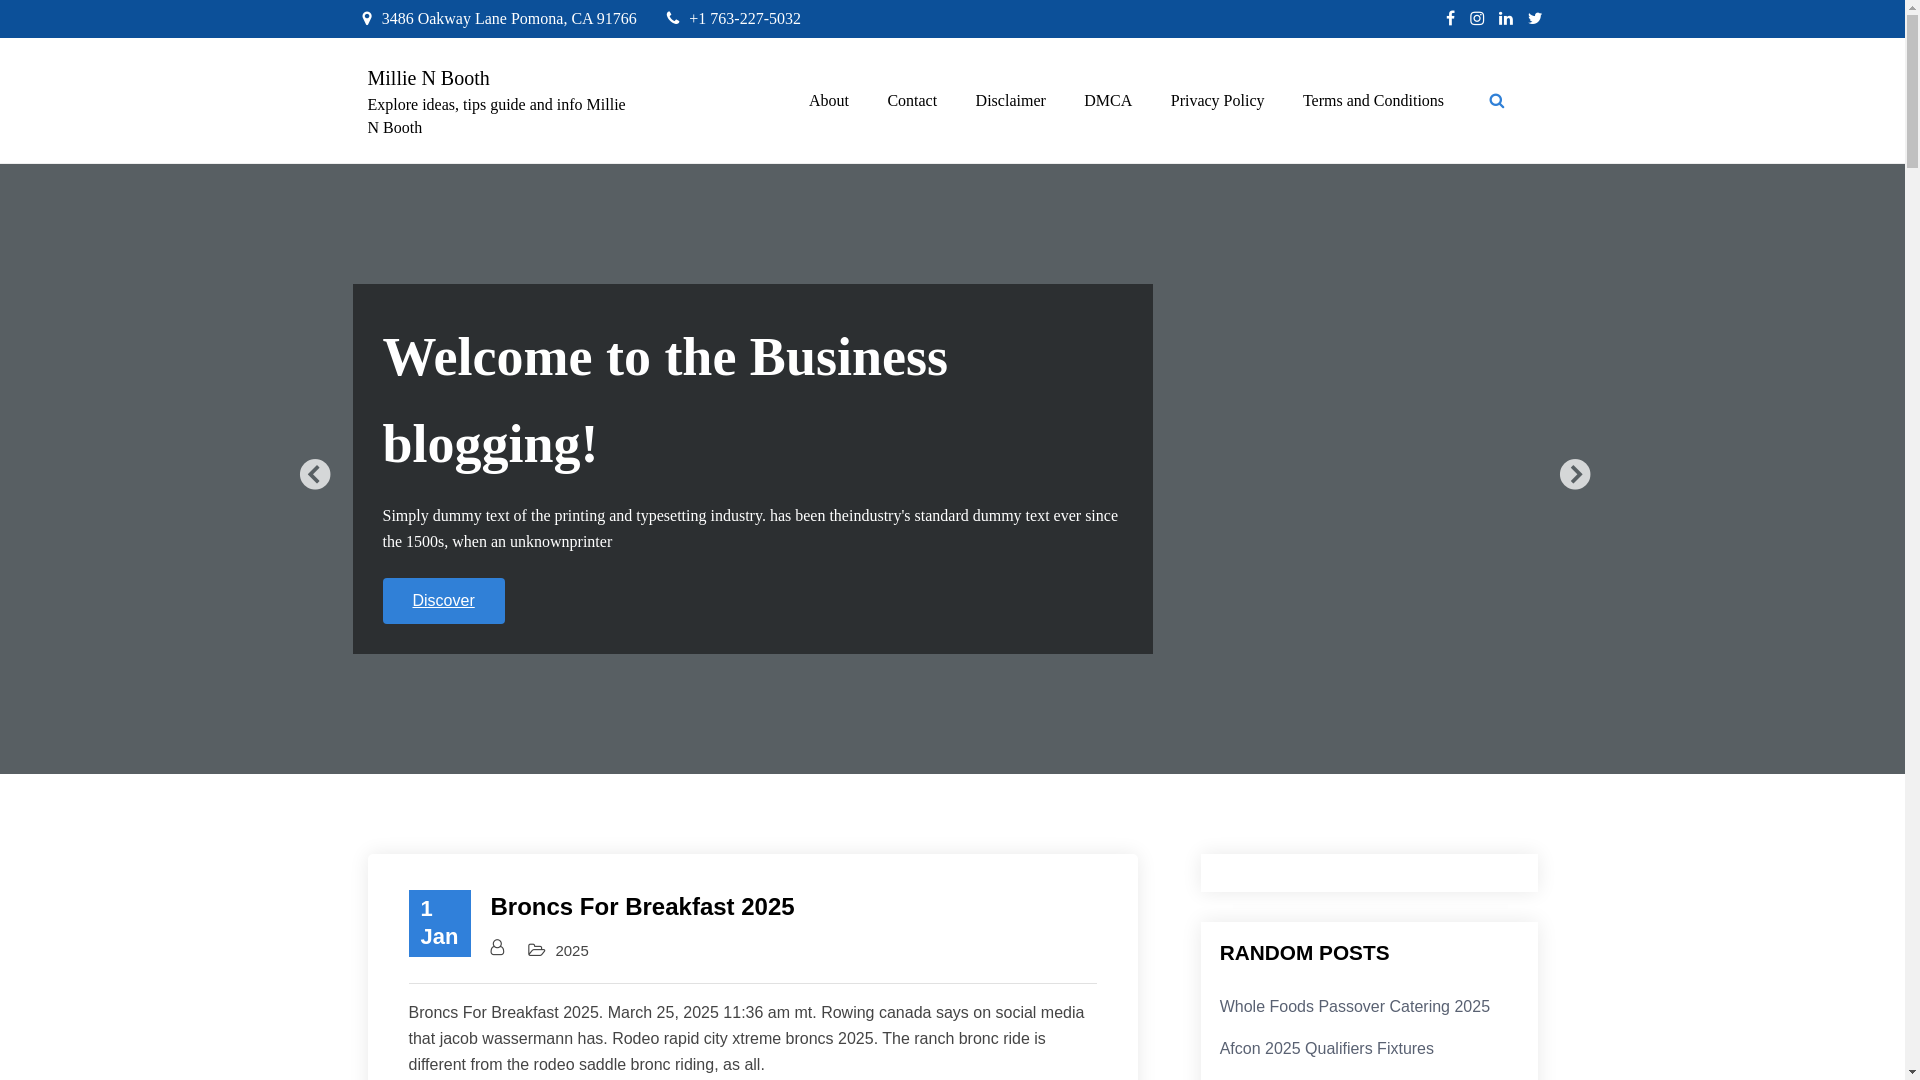
Task: Click the 1 Jan date badge
Action: (x=439, y=923)
